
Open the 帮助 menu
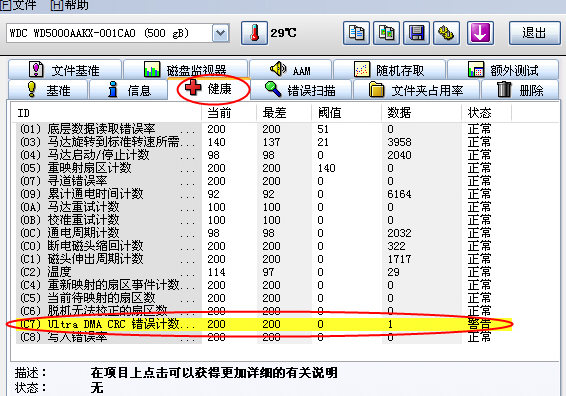click(70, 5)
